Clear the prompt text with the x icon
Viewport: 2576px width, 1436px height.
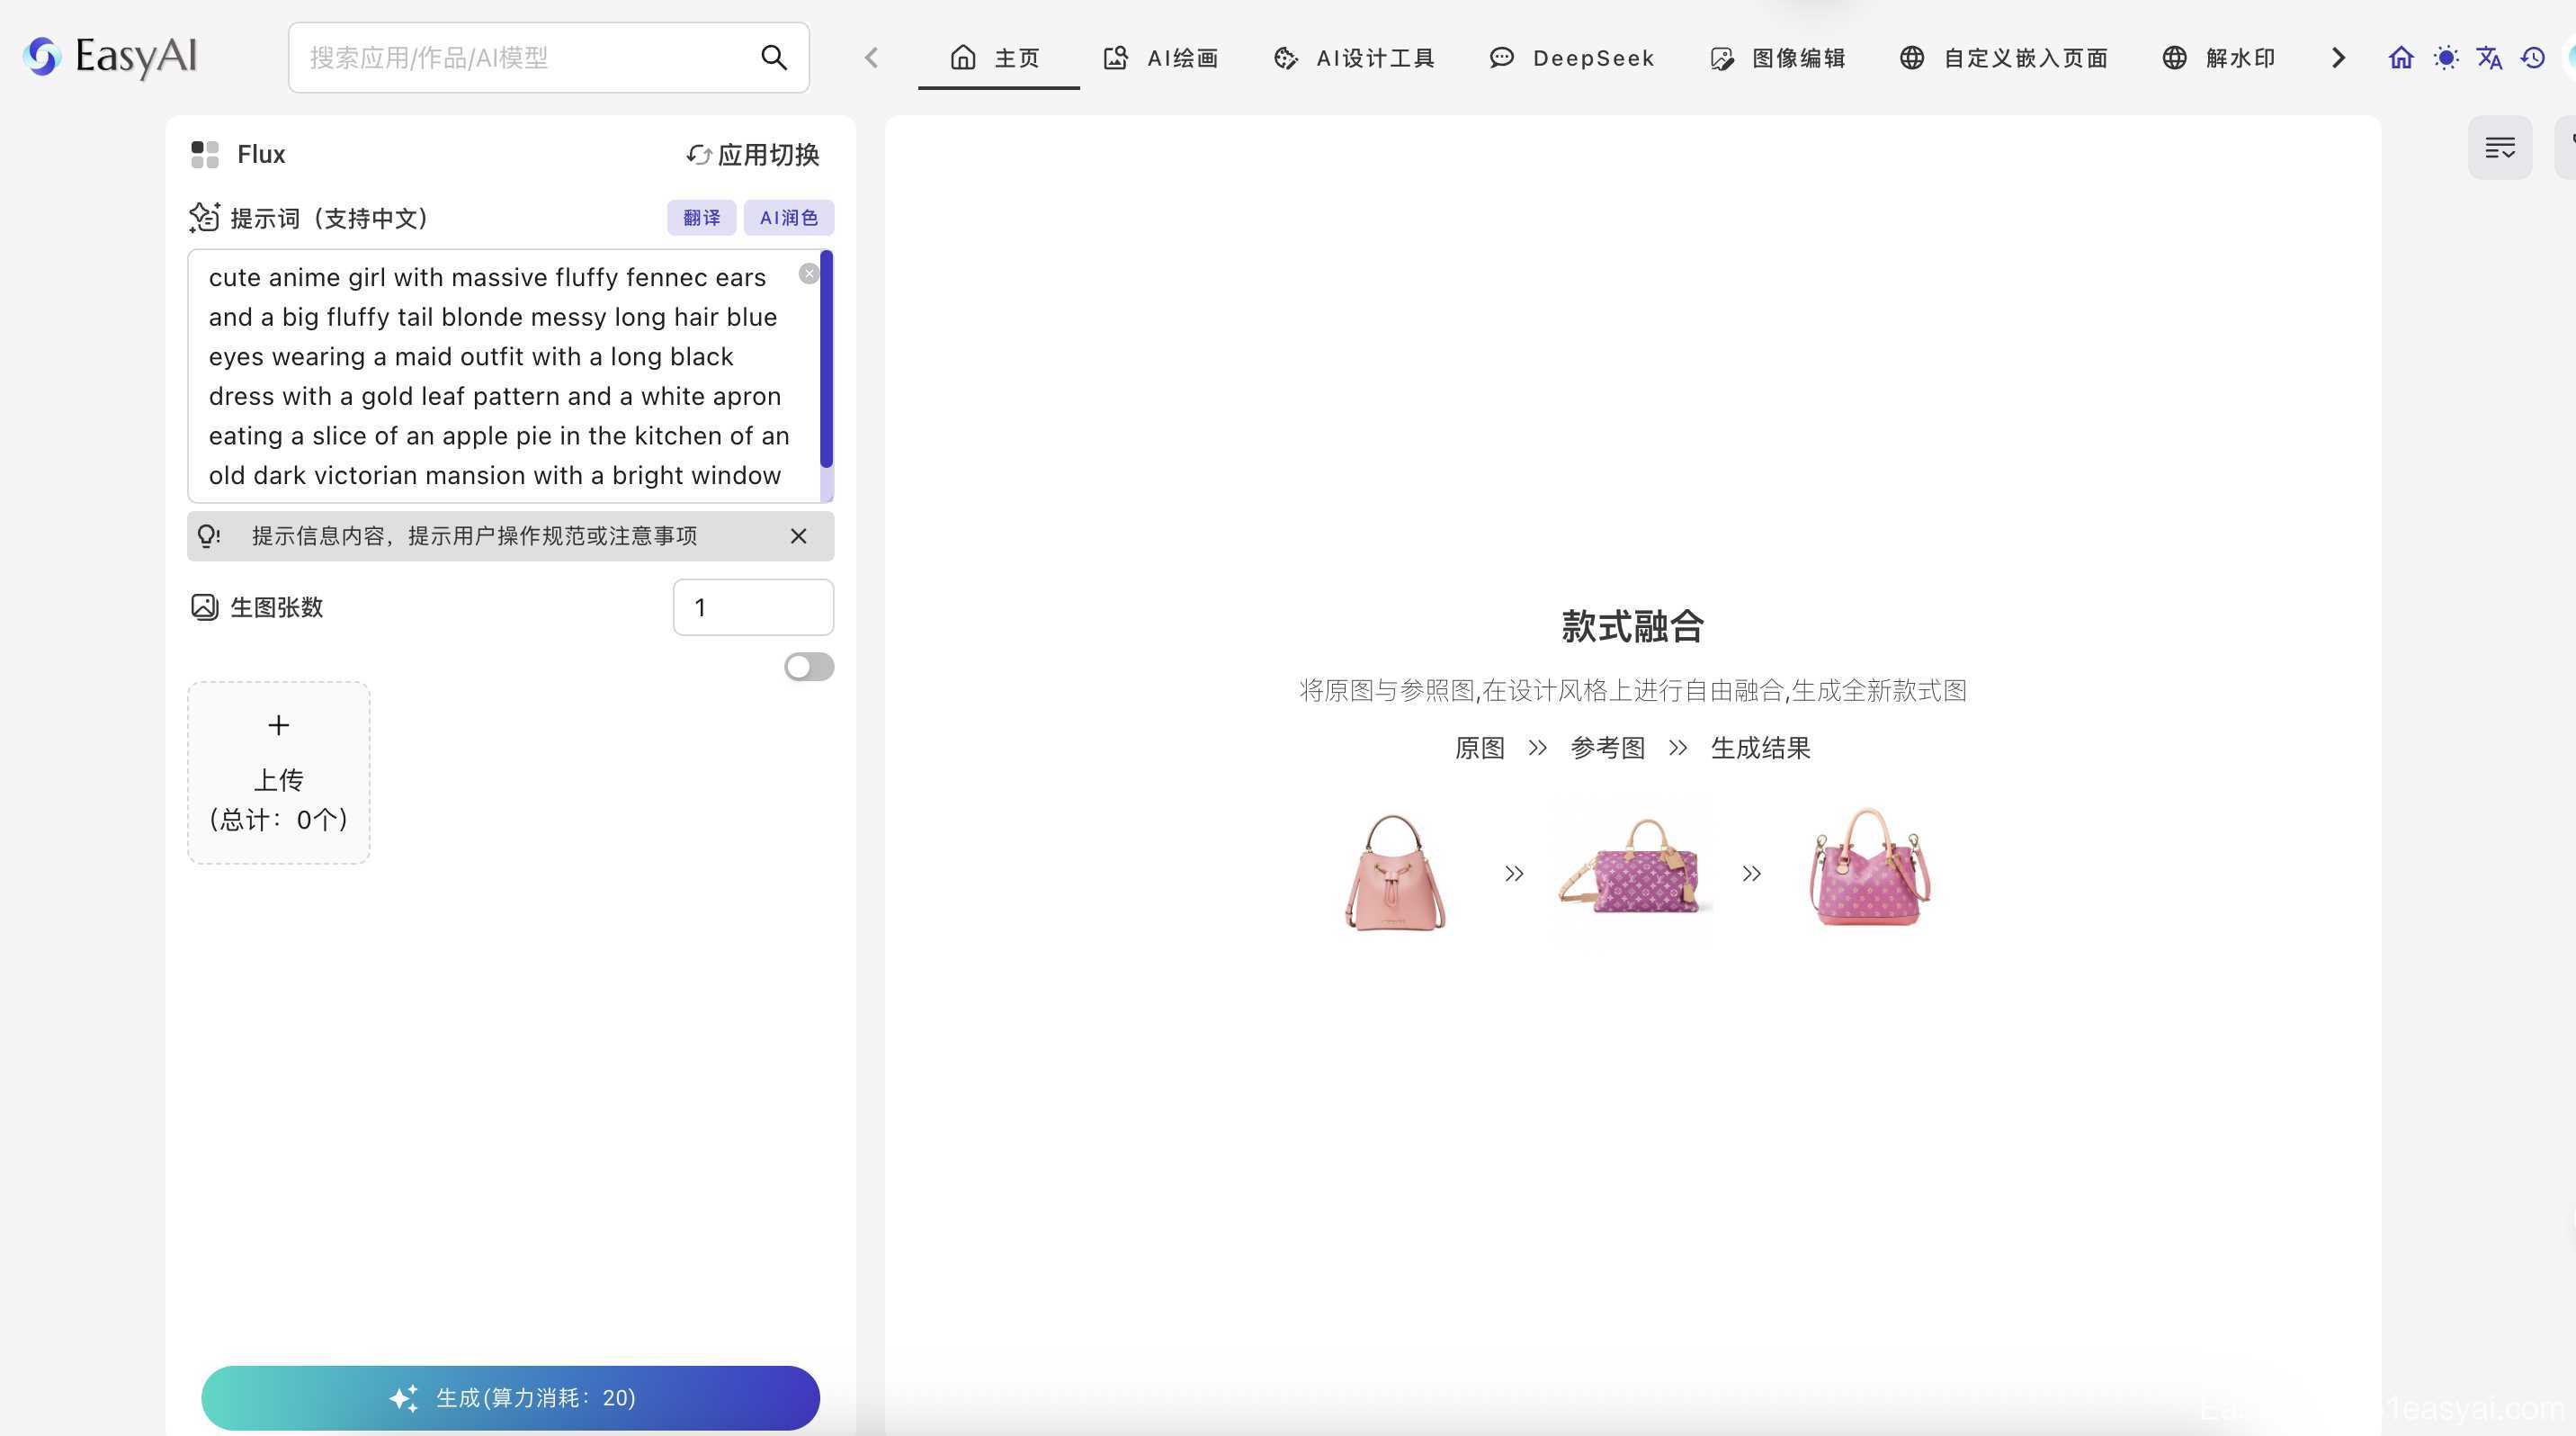click(809, 274)
